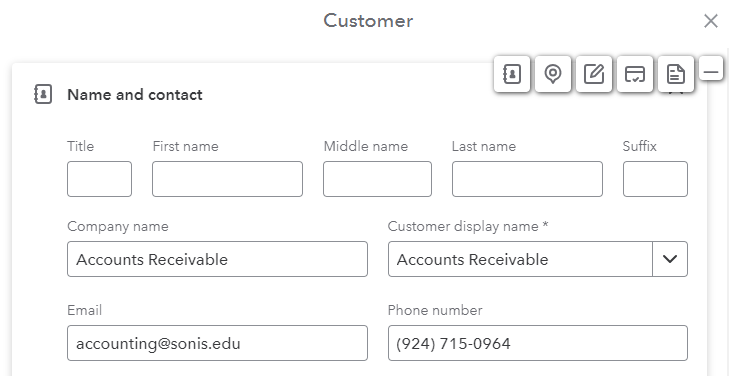Jump to Payments section card icon

pos(635,74)
